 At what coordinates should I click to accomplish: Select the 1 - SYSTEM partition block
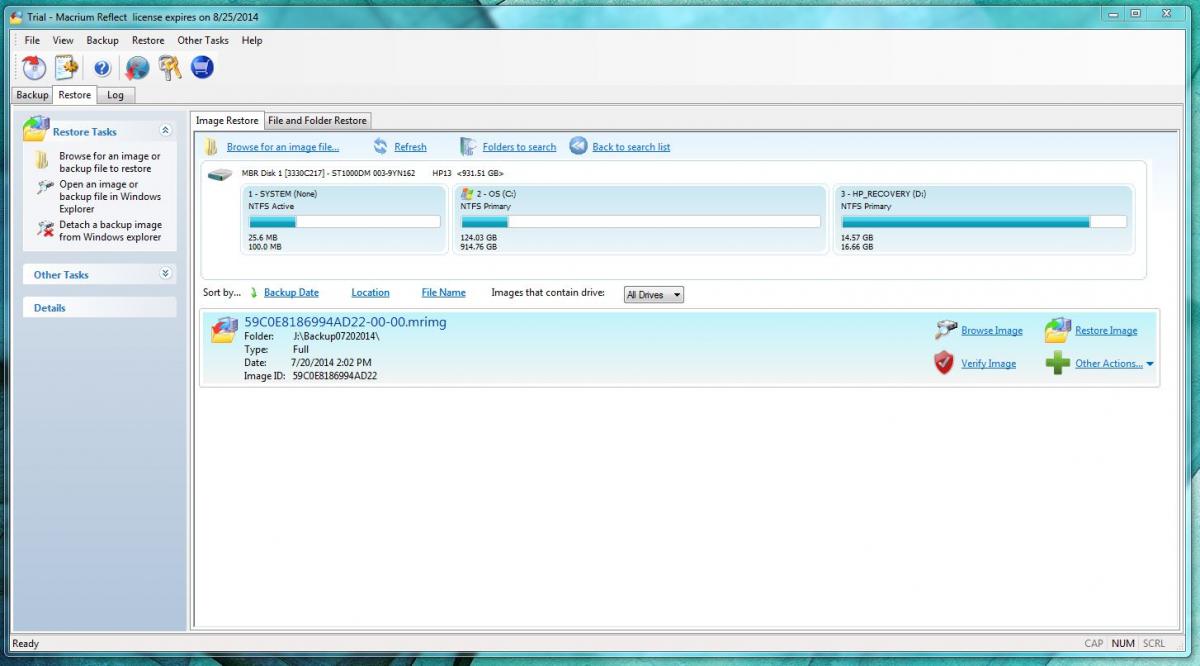(344, 219)
